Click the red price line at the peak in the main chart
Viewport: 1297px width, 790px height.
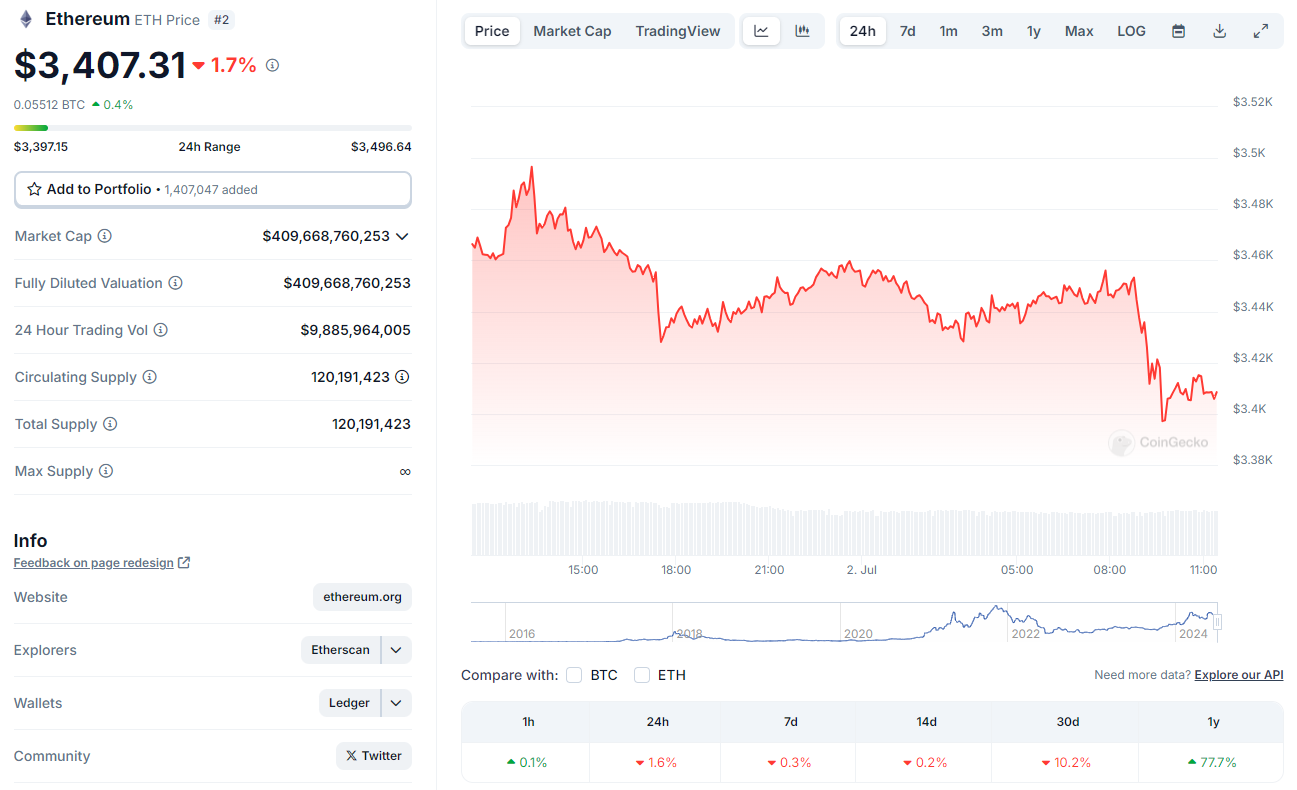pyautogui.click(x=531, y=168)
